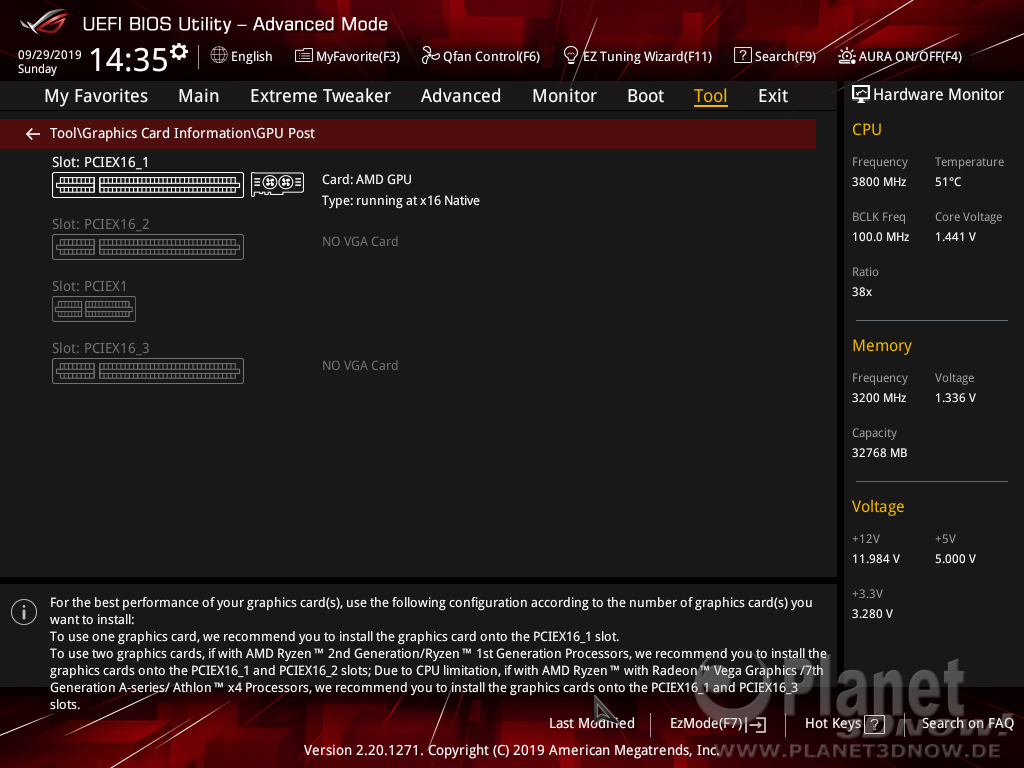Click the 'Slot: PCIEX1' label
Image resolution: width=1024 pixels, height=768 pixels.
(89, 286)
